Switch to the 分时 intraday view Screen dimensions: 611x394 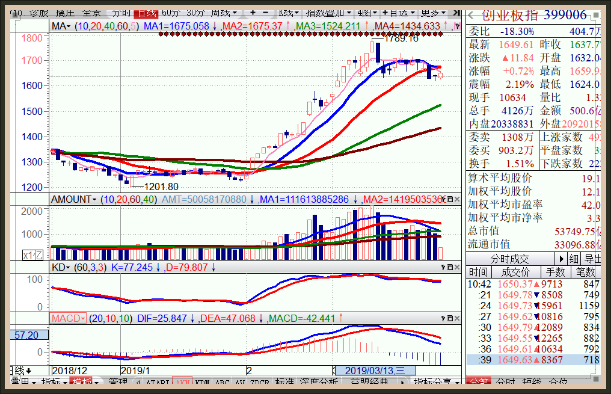[x=121, y=14]
